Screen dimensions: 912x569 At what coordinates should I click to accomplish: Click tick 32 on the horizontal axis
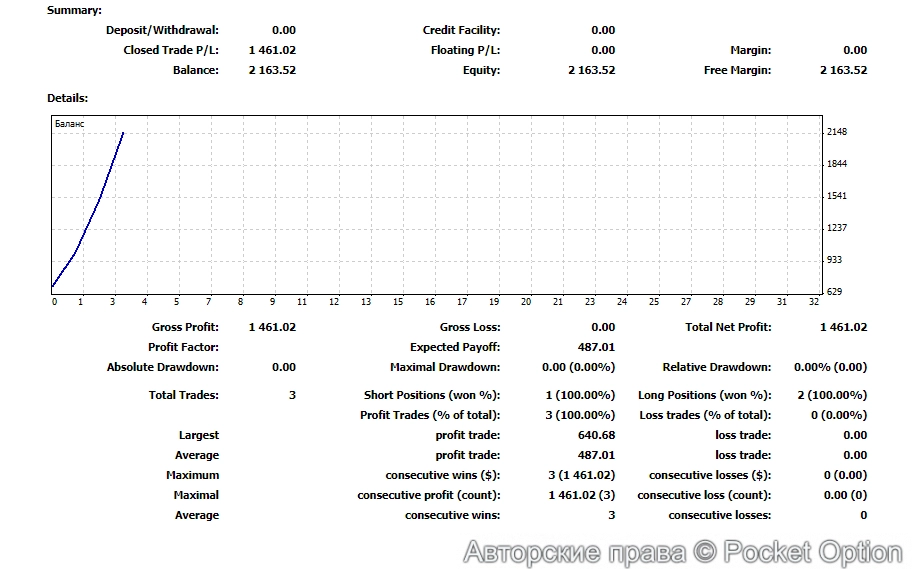point(813,302)
